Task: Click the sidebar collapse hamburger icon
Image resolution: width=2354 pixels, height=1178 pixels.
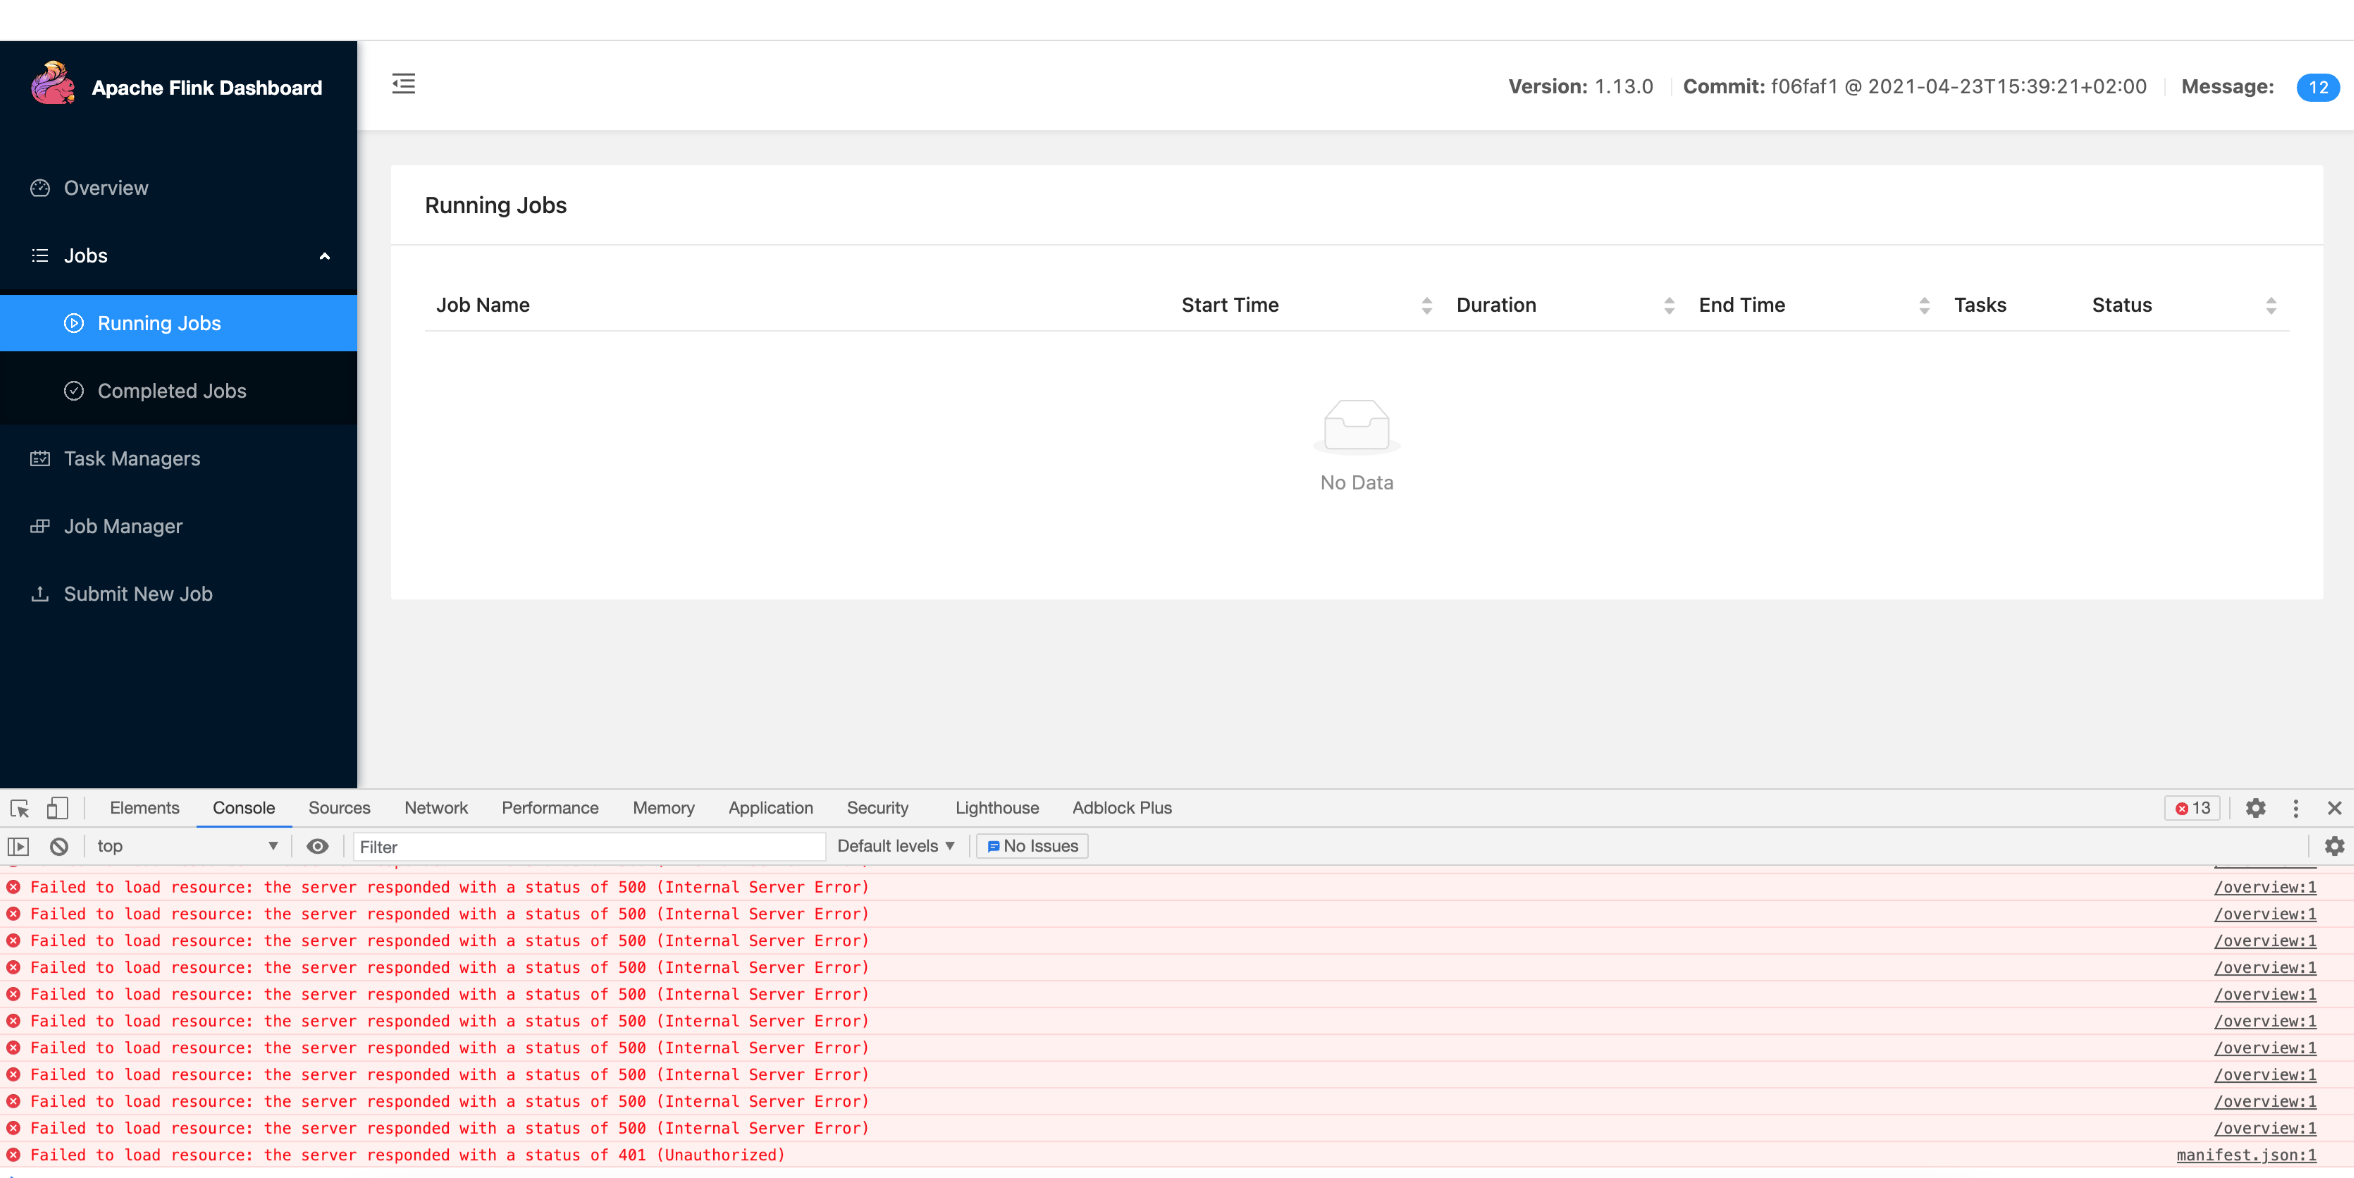Action: point(404,84)
